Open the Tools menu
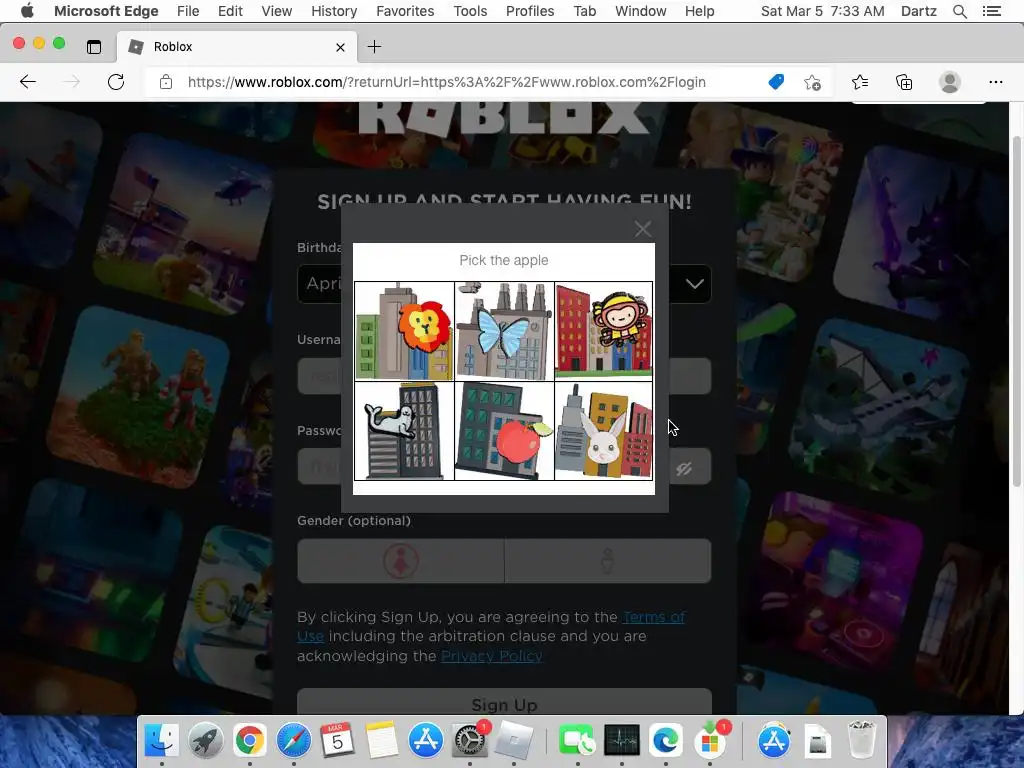 470,11
